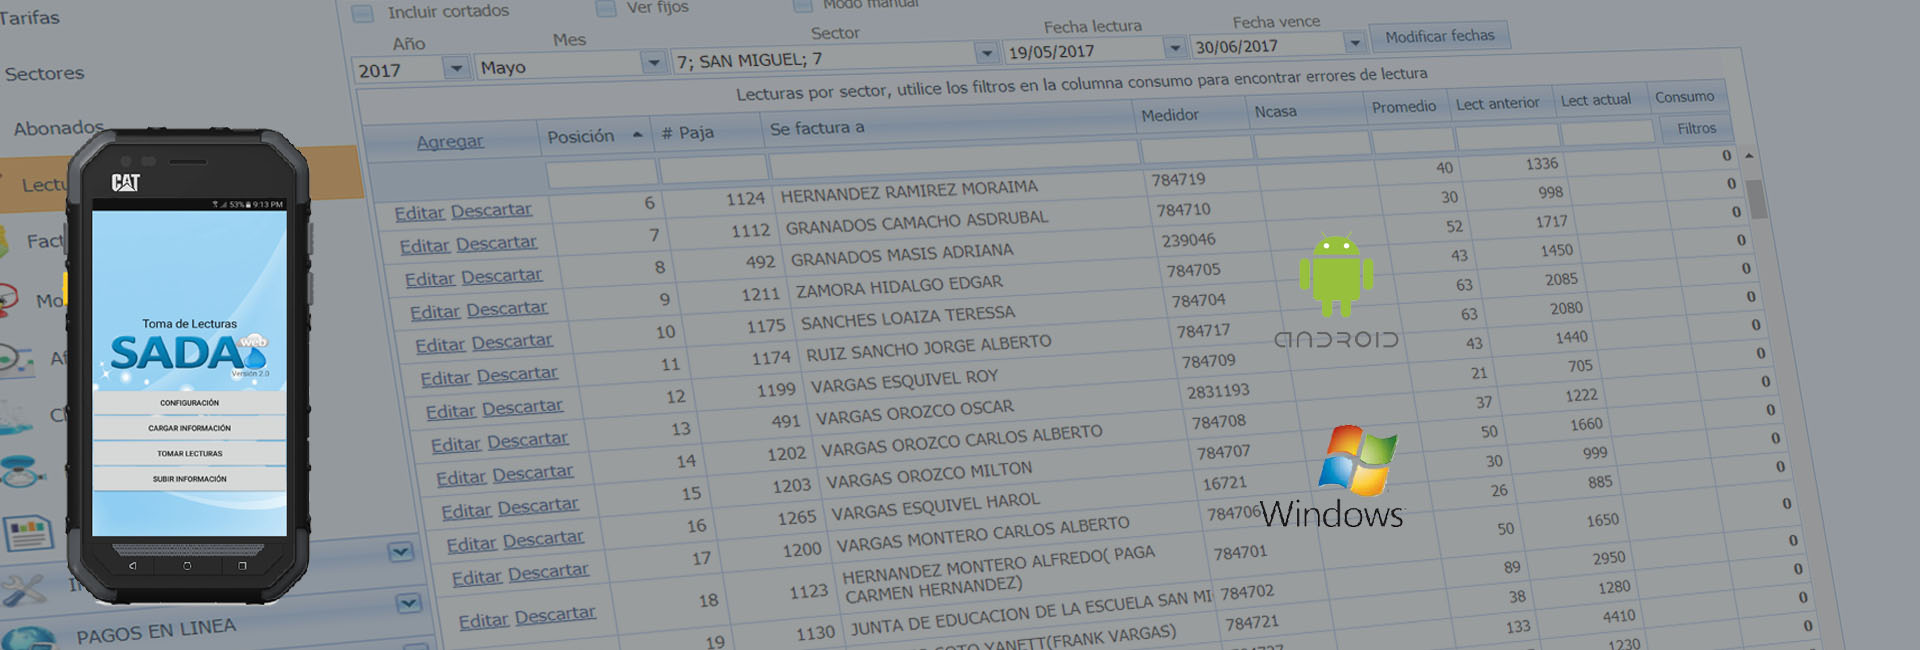Click the Lect anterior column header
The width and height of the screenshot is (1920, 650).
click(1497, 104)
